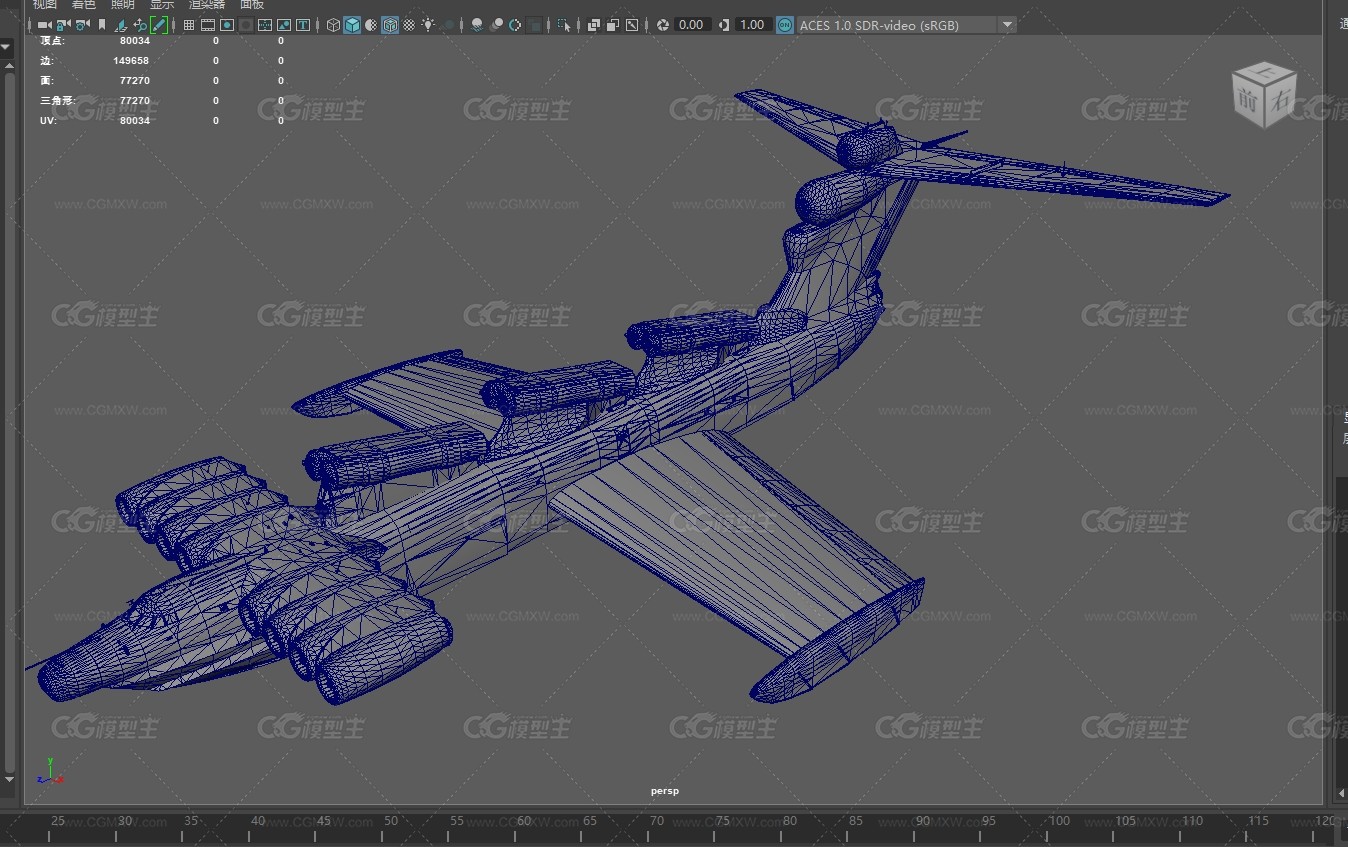Click the Image Plane icon
This screenshot has width=1348, height=847.
click(120, 25)
